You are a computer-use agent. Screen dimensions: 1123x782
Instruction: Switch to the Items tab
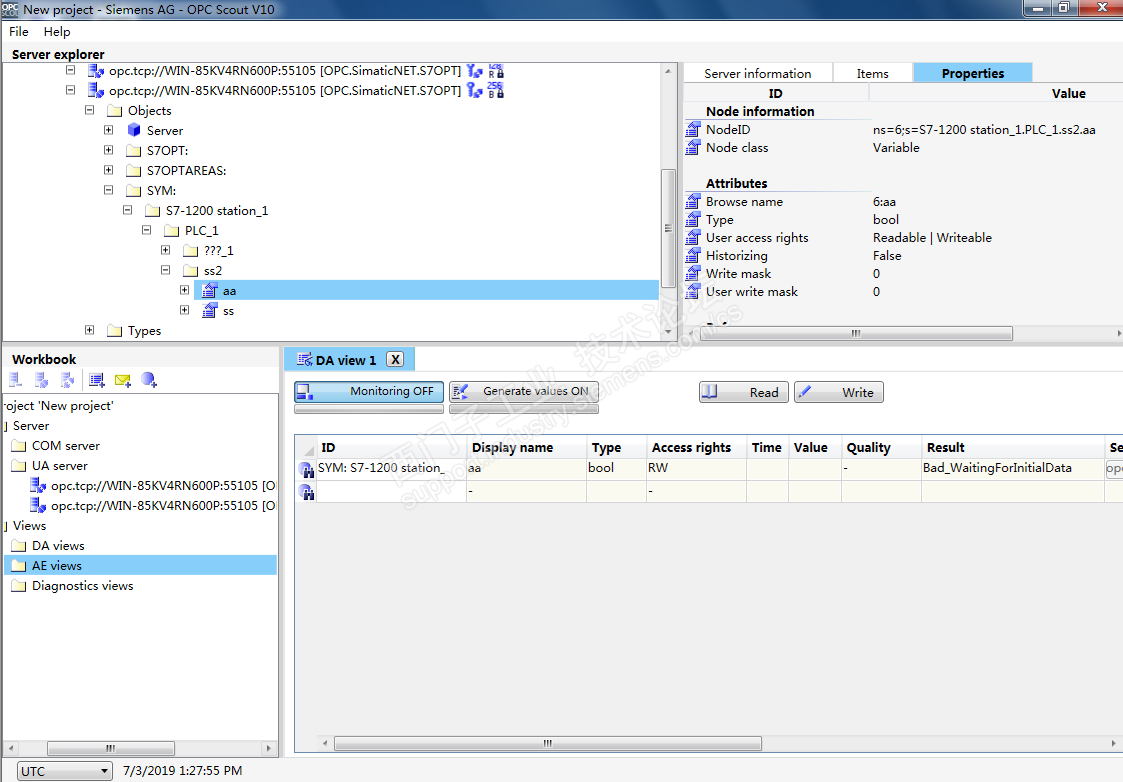click(872, 73)
